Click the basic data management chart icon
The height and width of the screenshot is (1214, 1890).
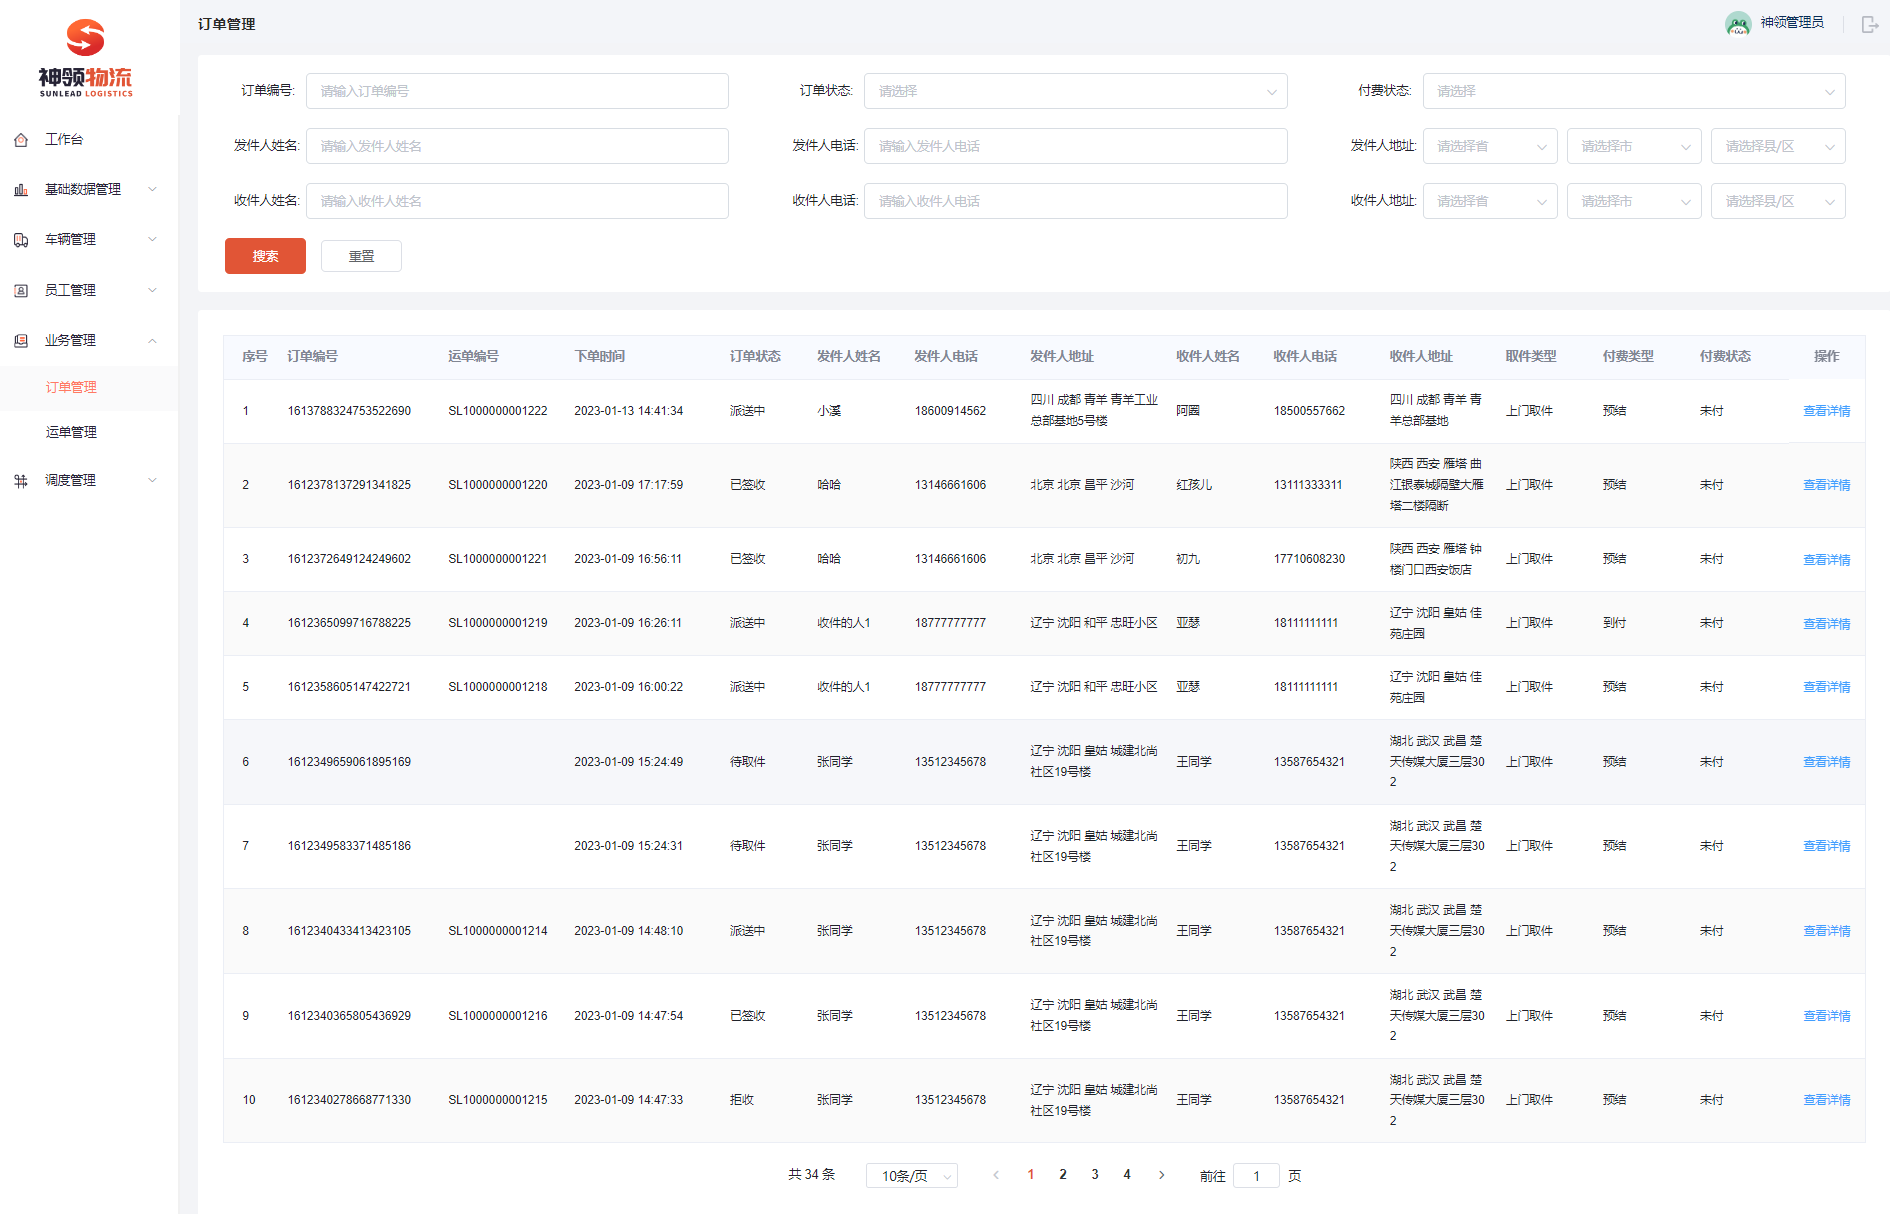click(21, 190)
